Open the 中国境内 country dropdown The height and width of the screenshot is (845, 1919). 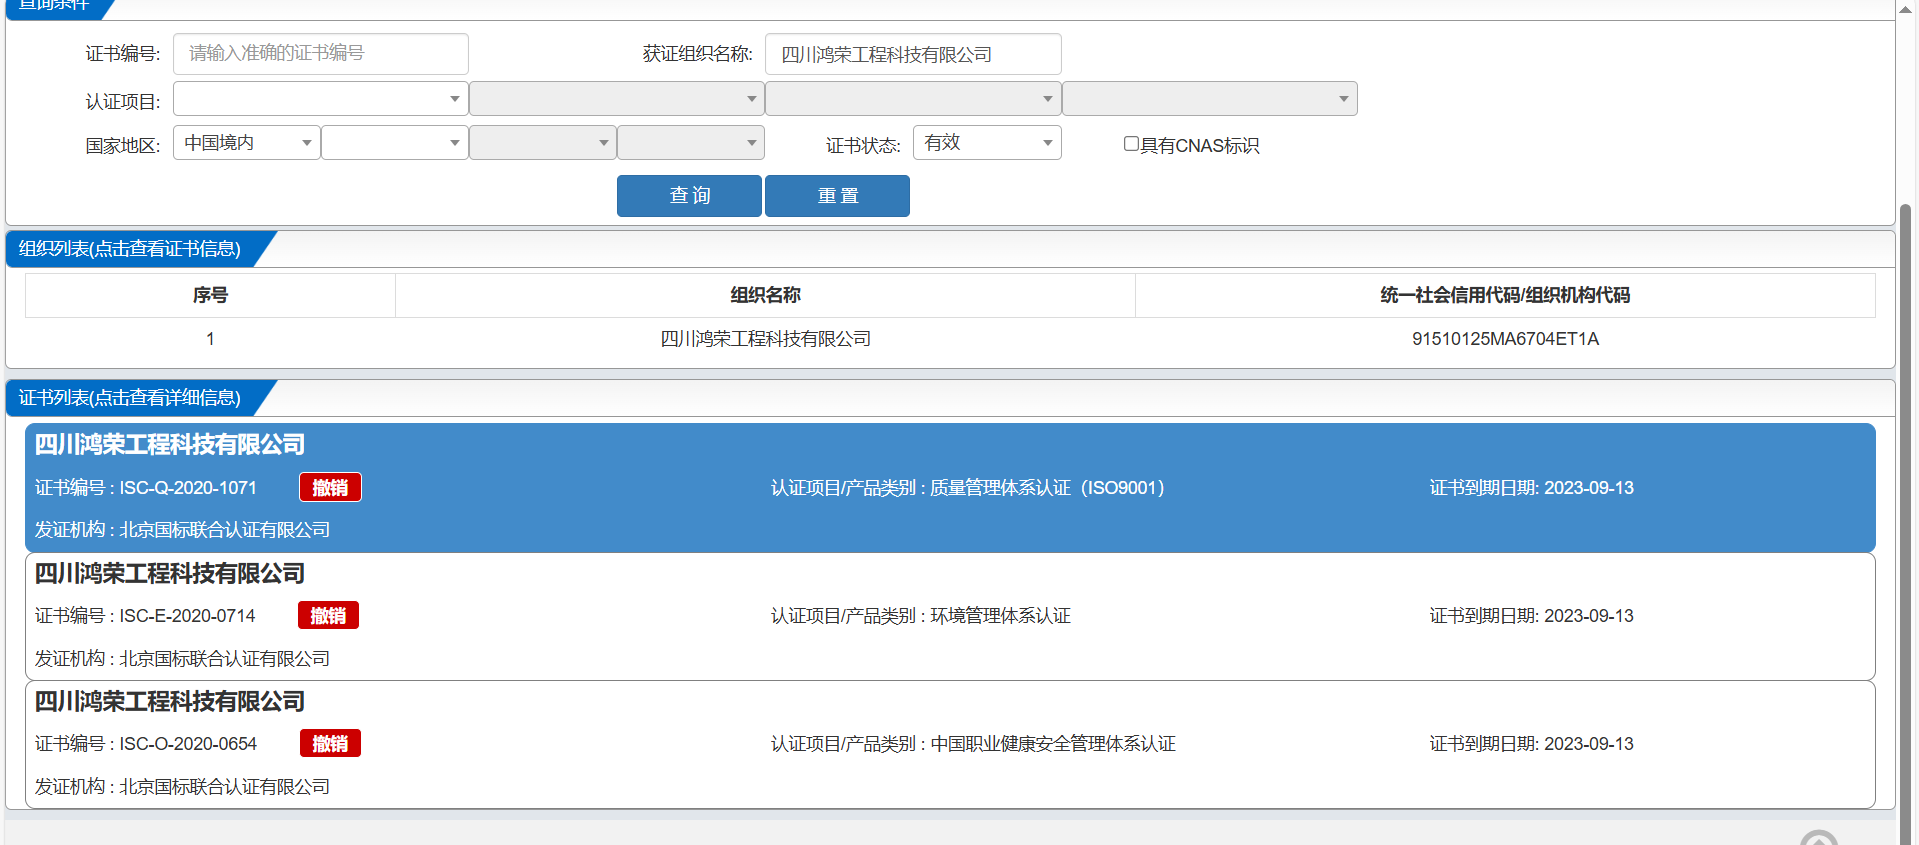pyautogui.click(x=246, y=143)
